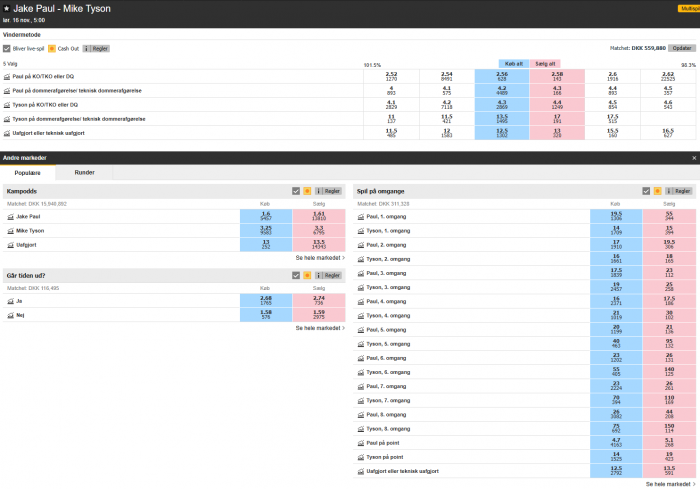Image resolution: width=700 pixels, height=489 pixels.
Task: Toggle checkbox in Går tiden ud? header
Action: pos(296,276)
